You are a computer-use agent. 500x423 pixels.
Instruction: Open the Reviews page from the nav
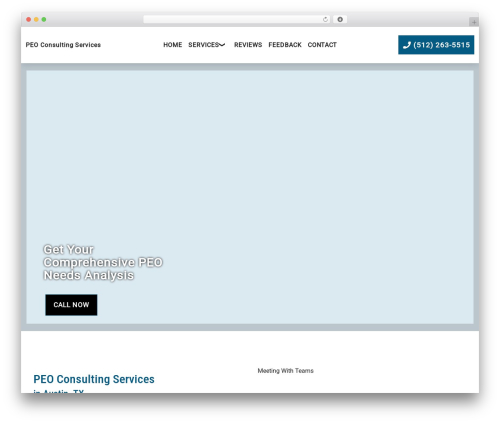tap(248, 45)
